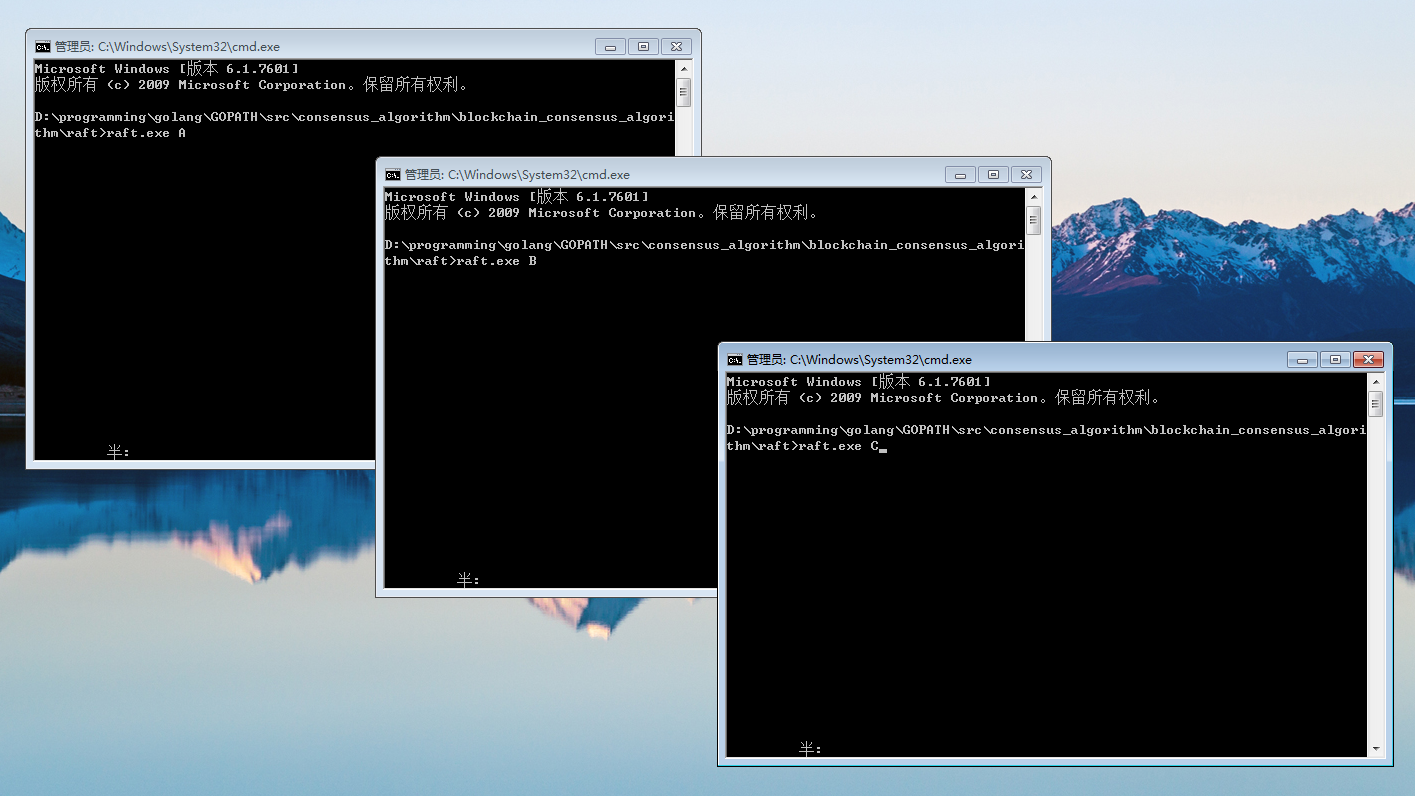Image resolution: width=1415 pixels, height=796 pixels.
Task: Open the system menu icon of raft.exe A window
Action: point(41,46)
